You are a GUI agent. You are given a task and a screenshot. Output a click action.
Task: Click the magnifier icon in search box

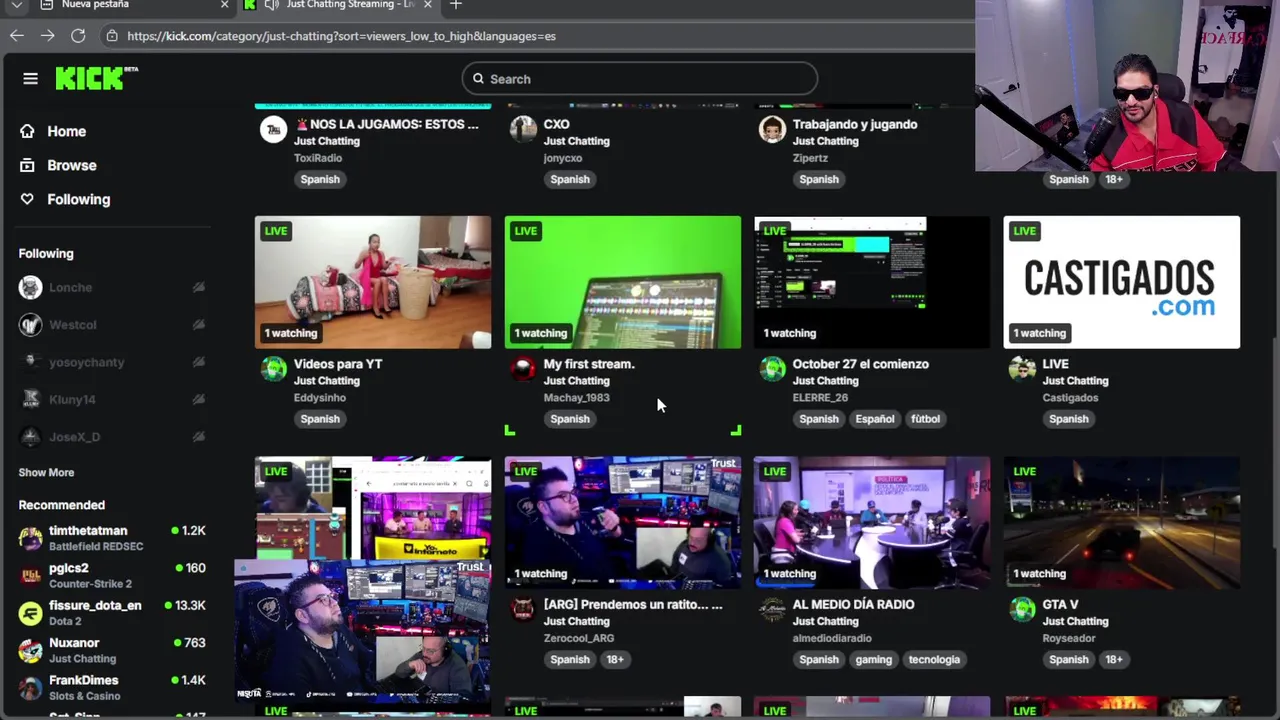click(x=478, y=79)
